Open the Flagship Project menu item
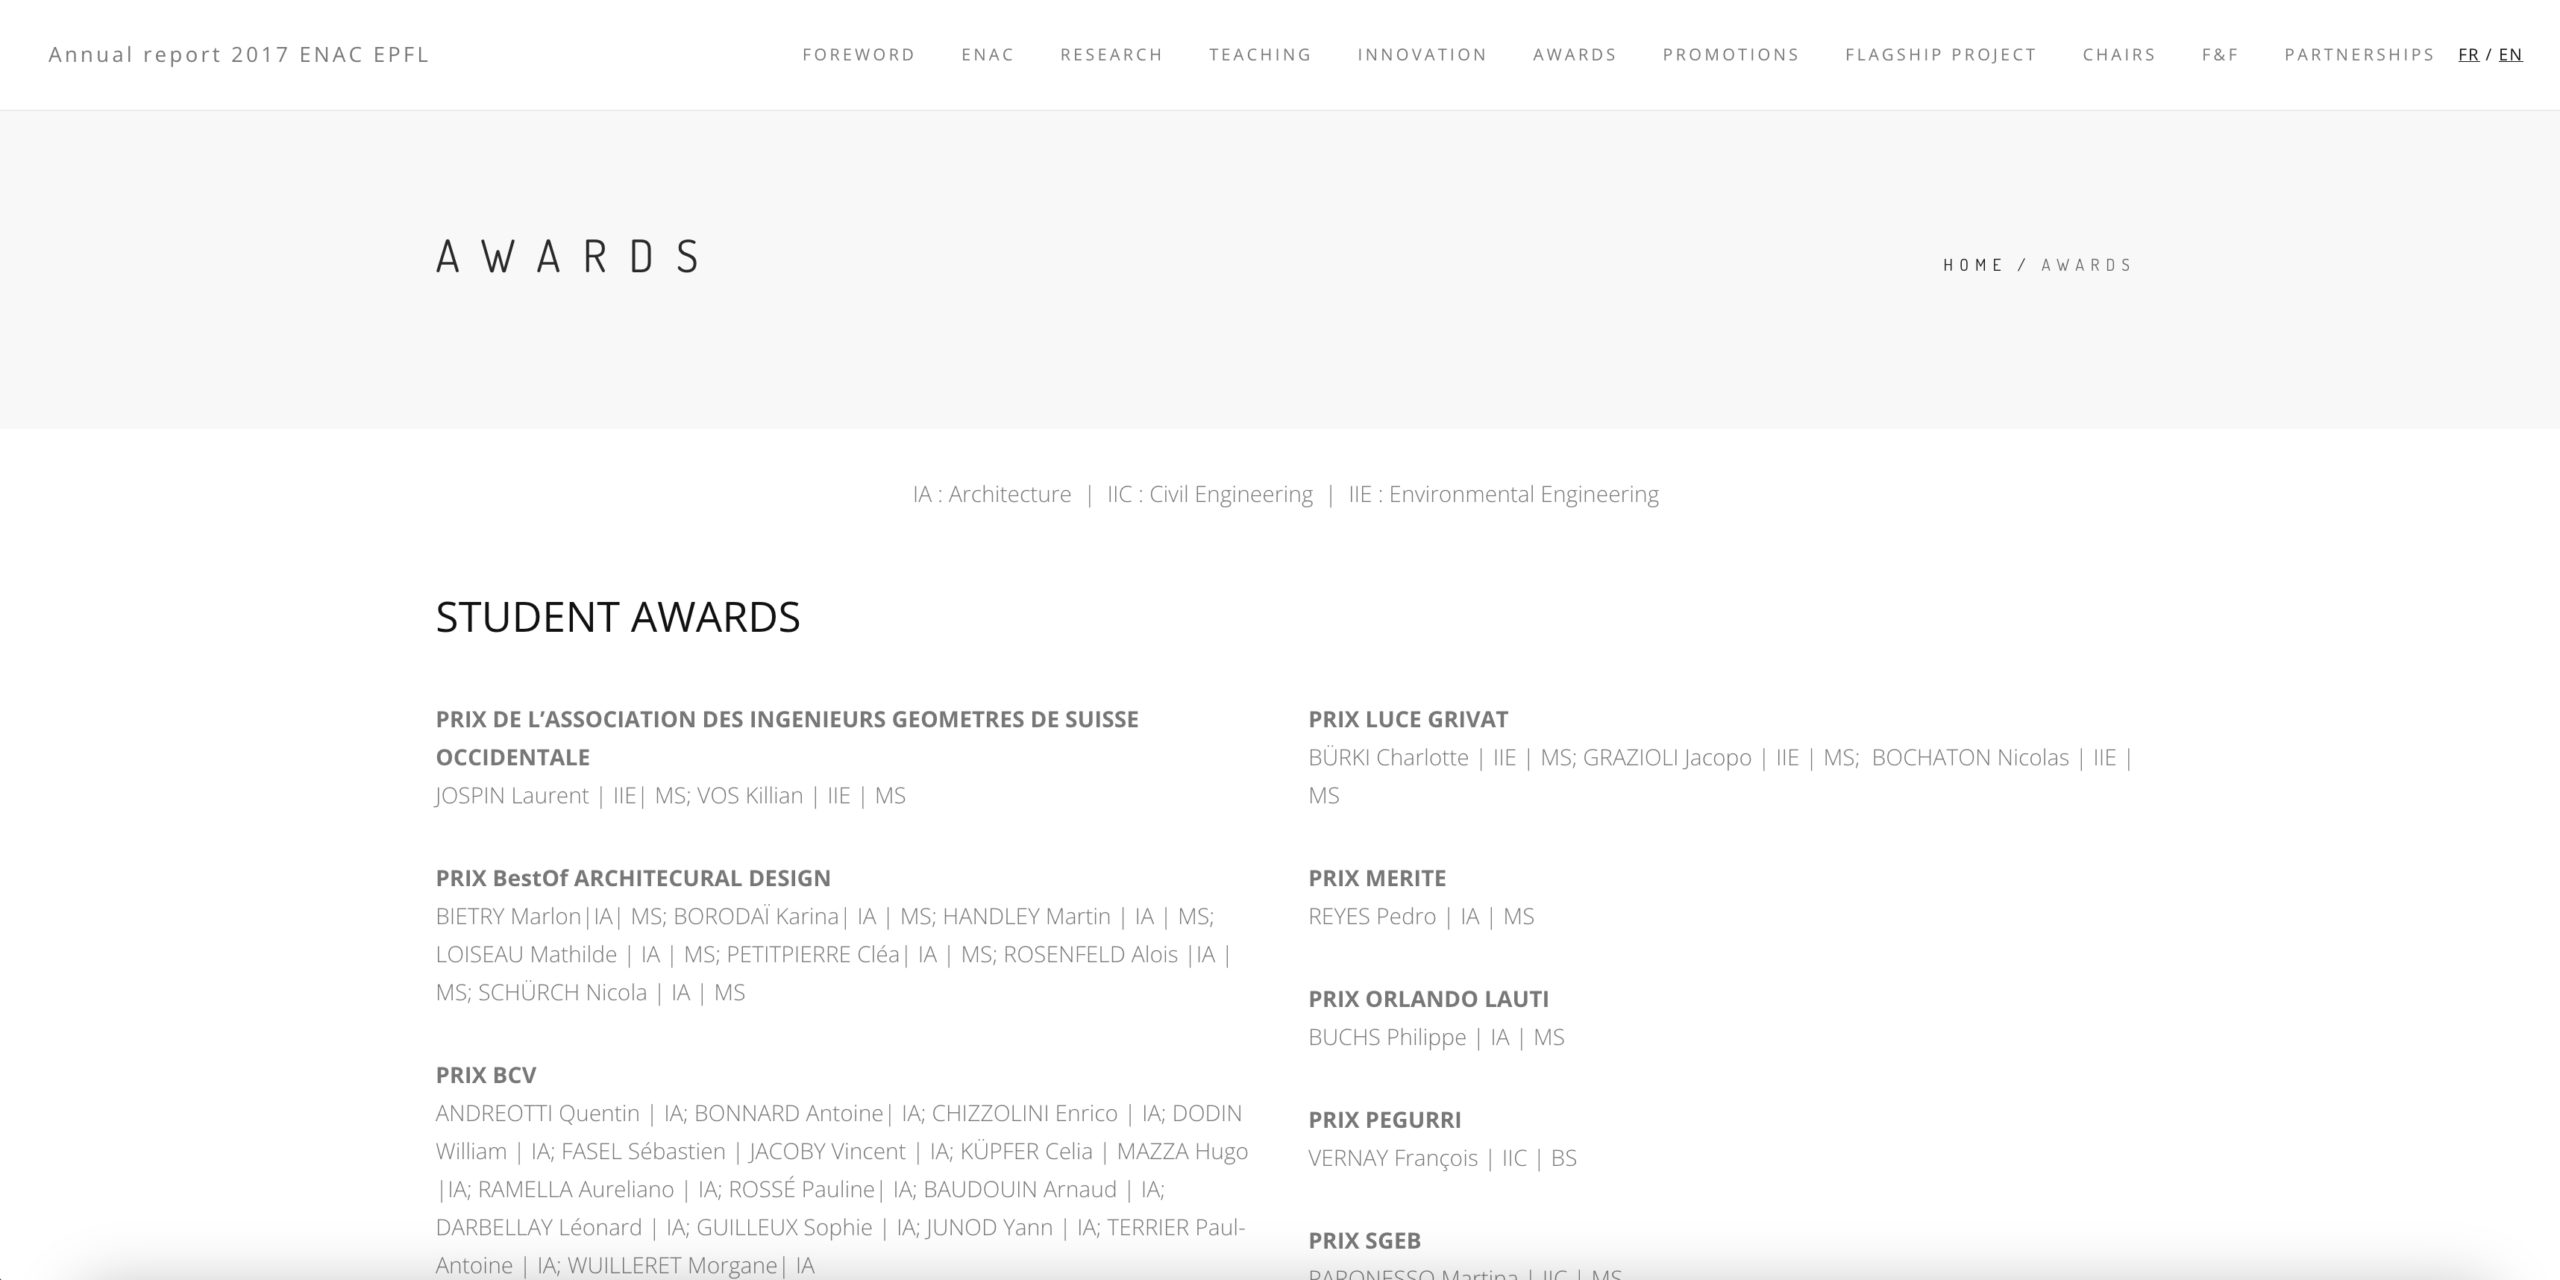Image resolution: width=2560 pixels, height=1280 pixels. point(1940,55)
